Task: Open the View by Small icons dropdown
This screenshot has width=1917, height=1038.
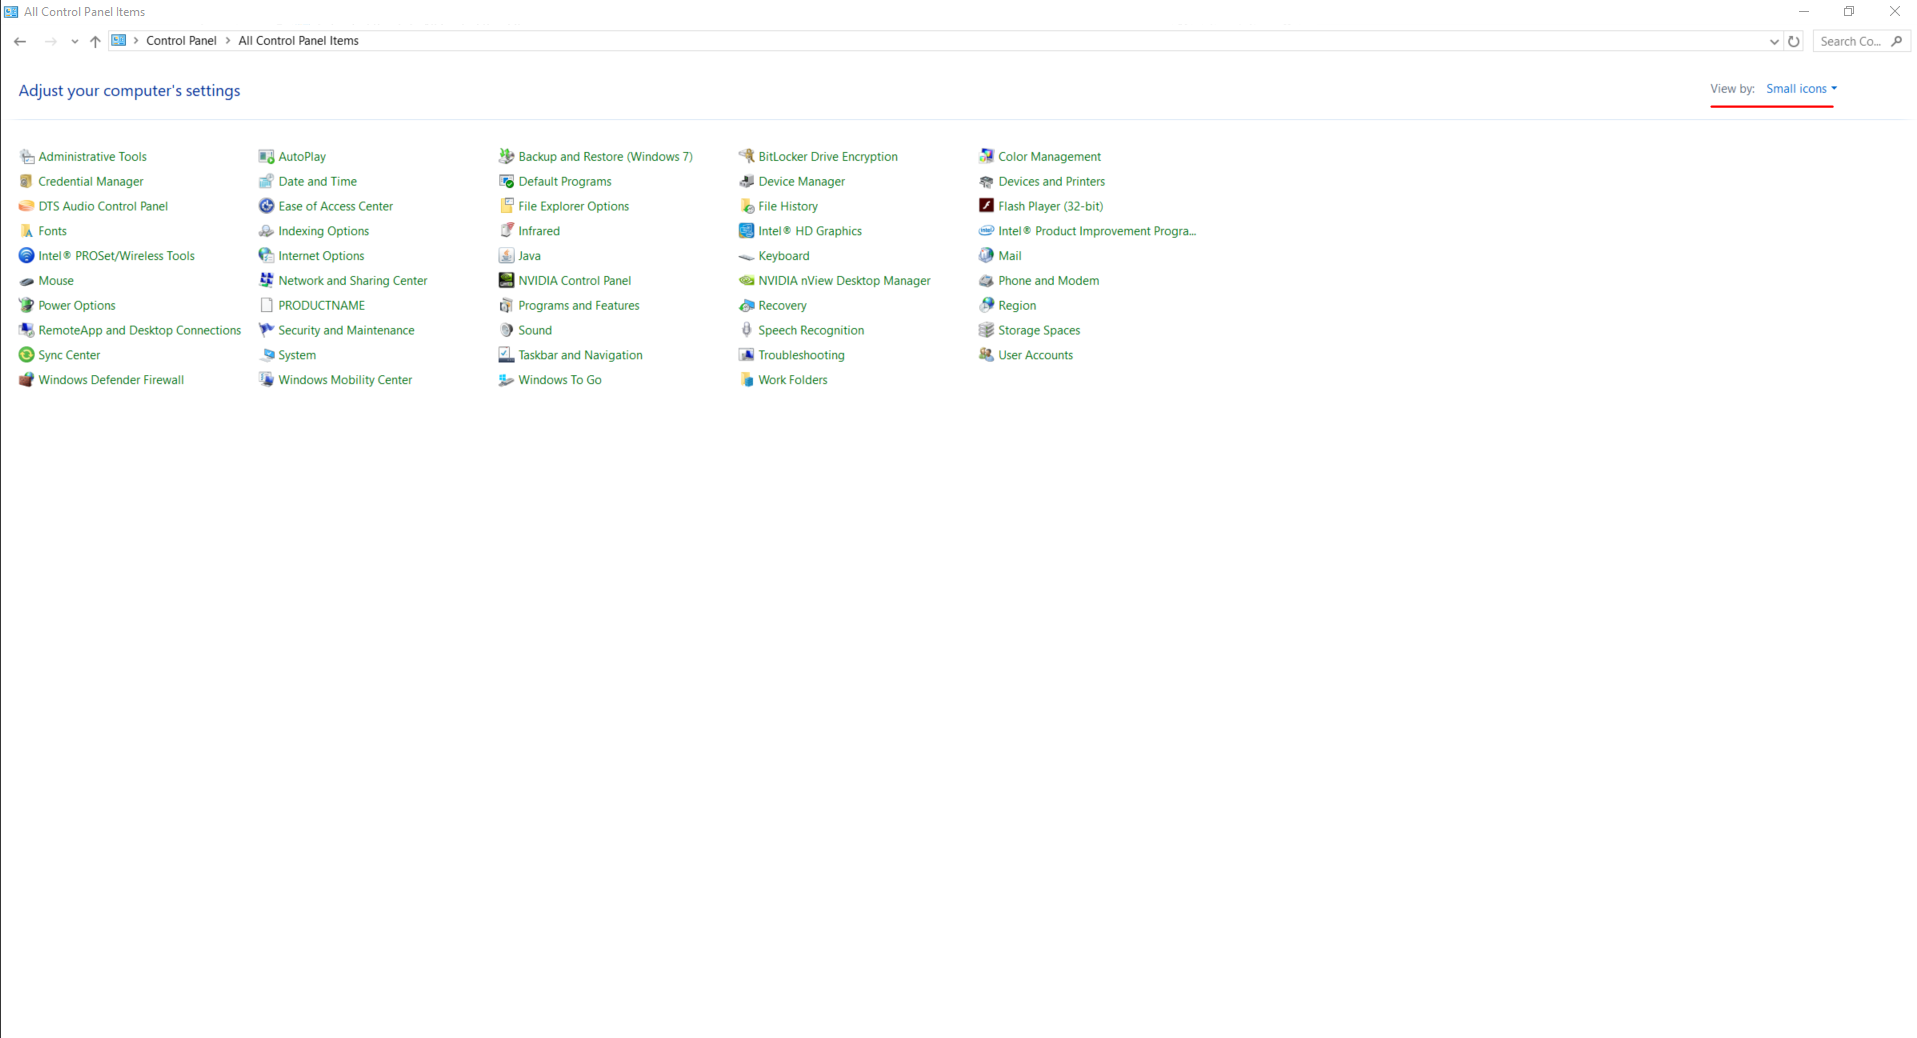Action: click(1801, 89)
